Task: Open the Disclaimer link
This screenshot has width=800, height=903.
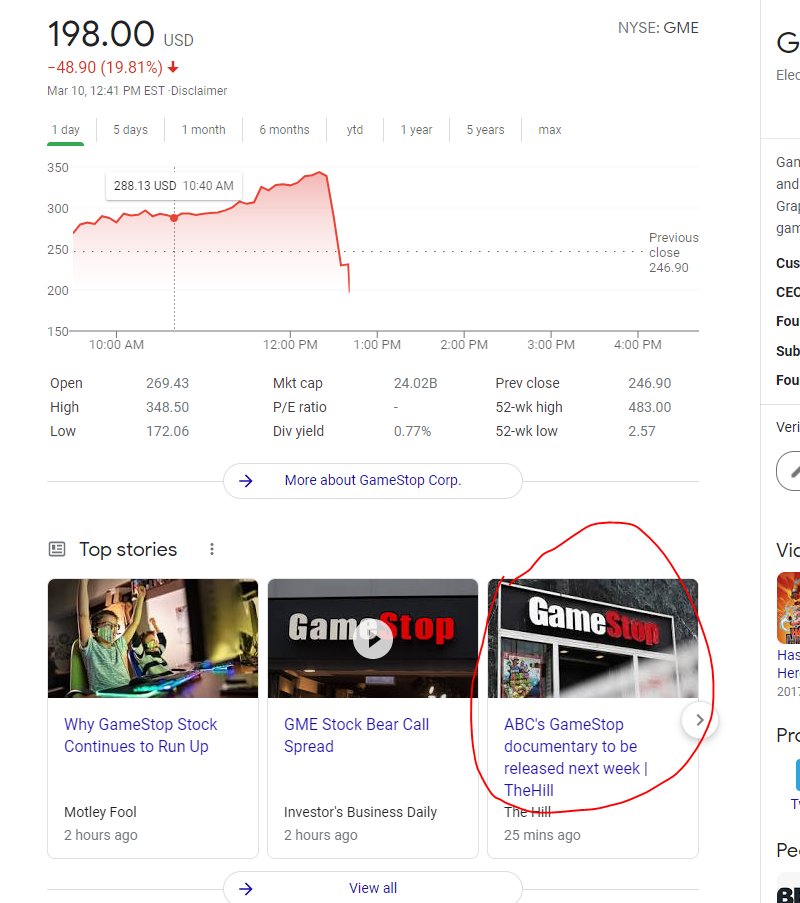Action: [x=199, y=90]
